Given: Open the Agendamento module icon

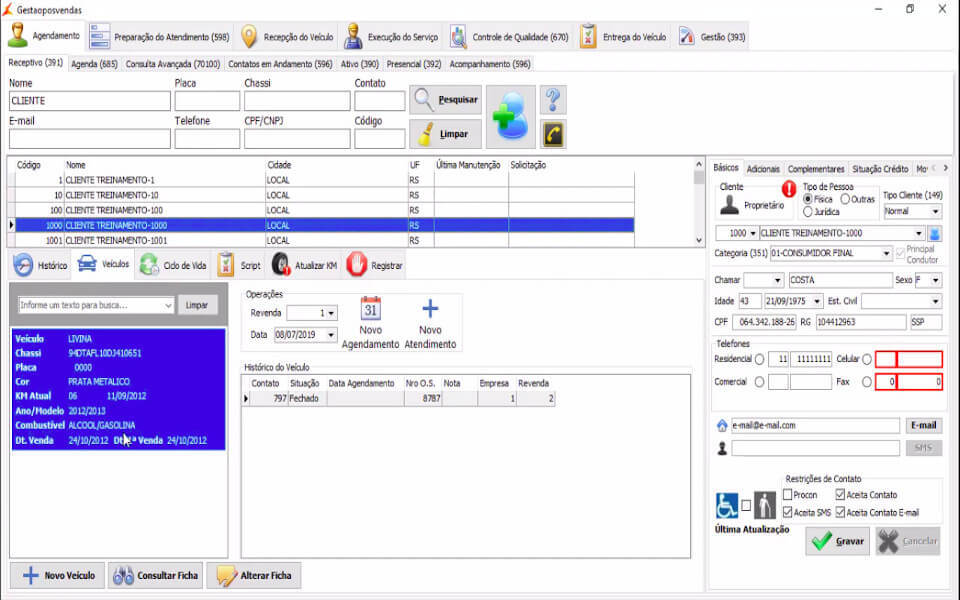Looking at the screenshot, I should pyautogui.click(x=18, y=36).
